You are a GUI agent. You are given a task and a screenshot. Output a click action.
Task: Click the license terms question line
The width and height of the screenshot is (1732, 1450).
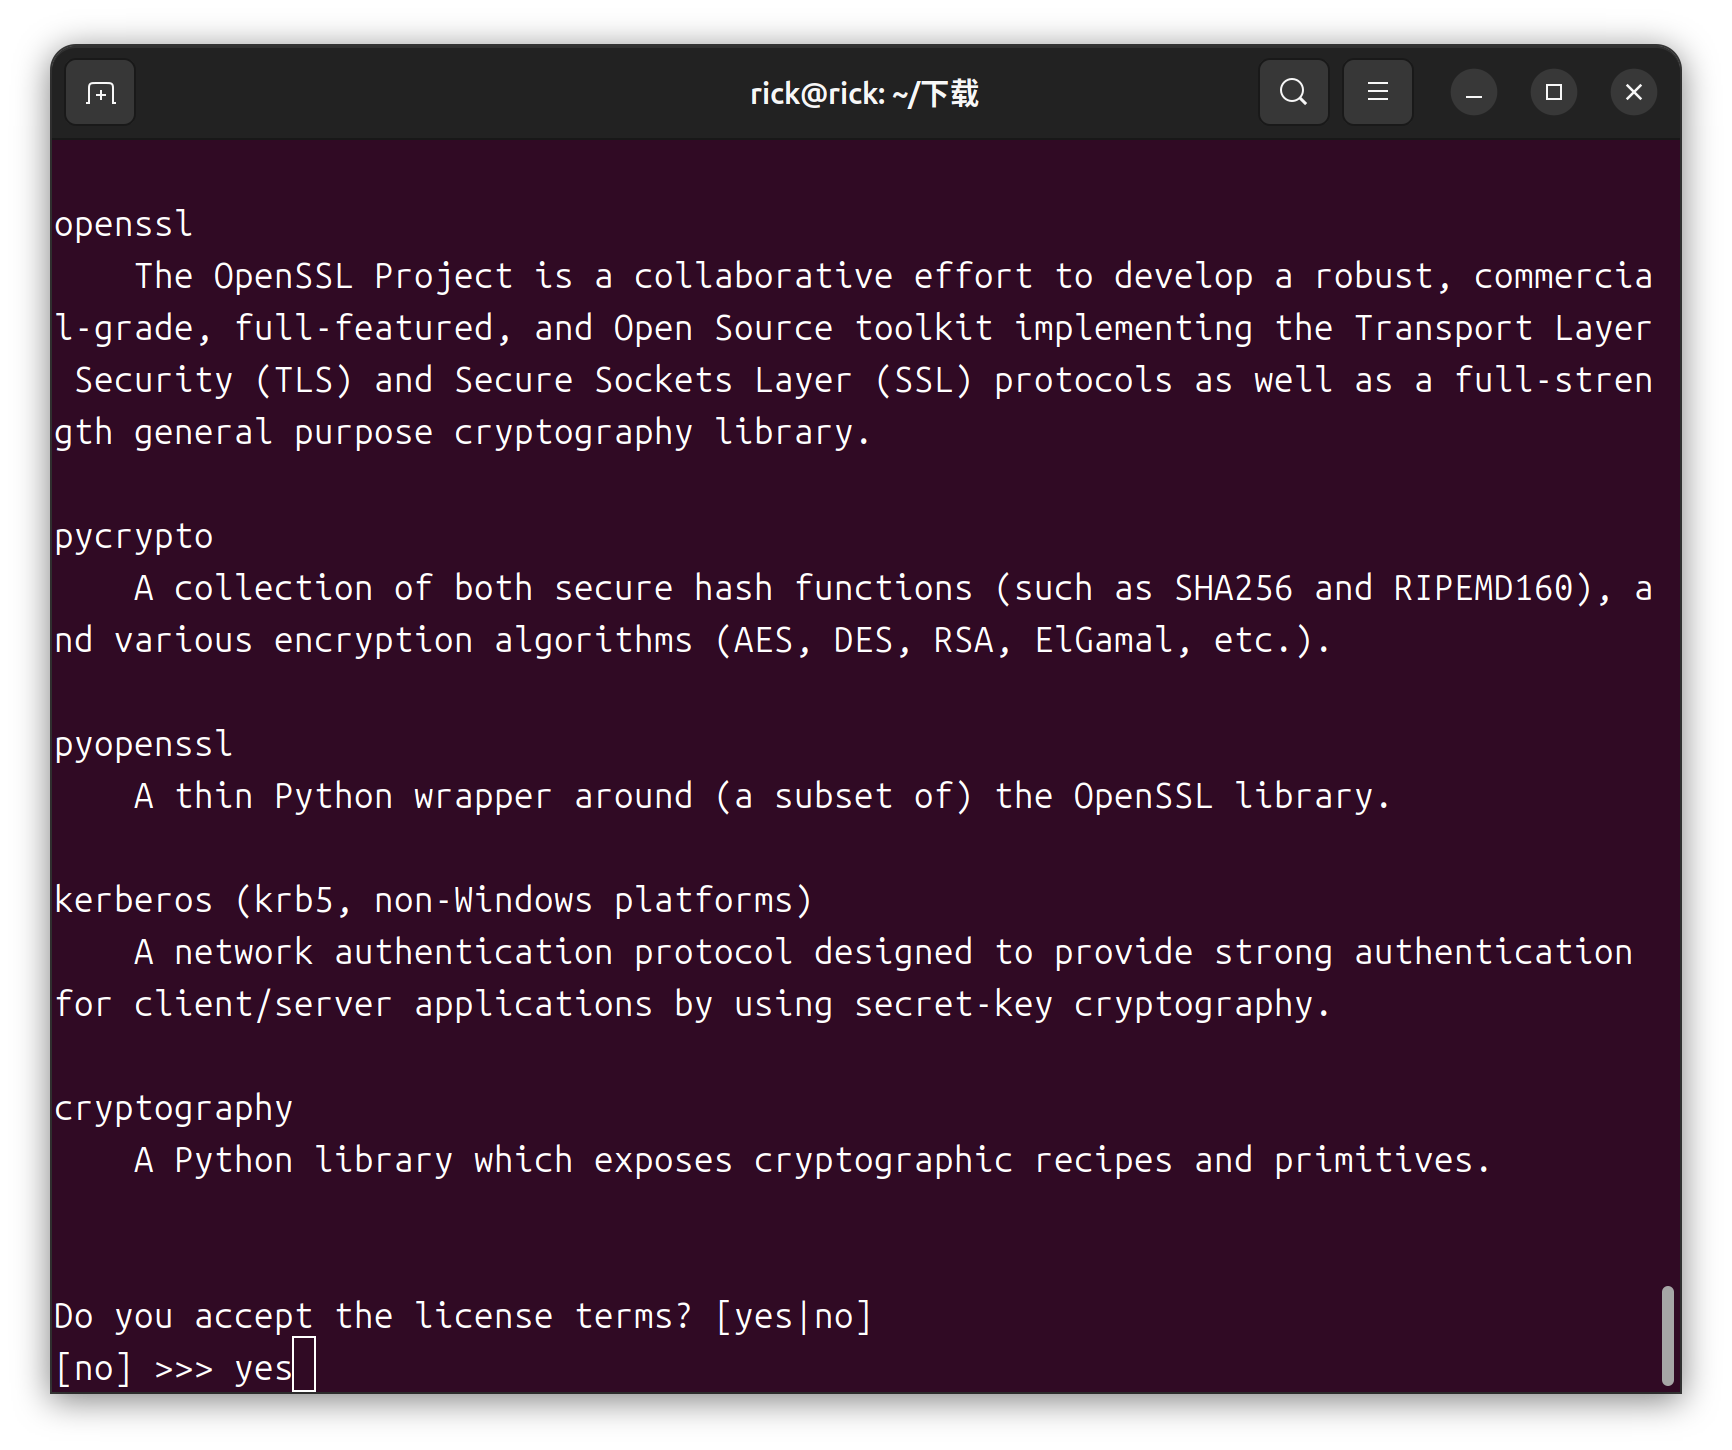[463, 1316]
